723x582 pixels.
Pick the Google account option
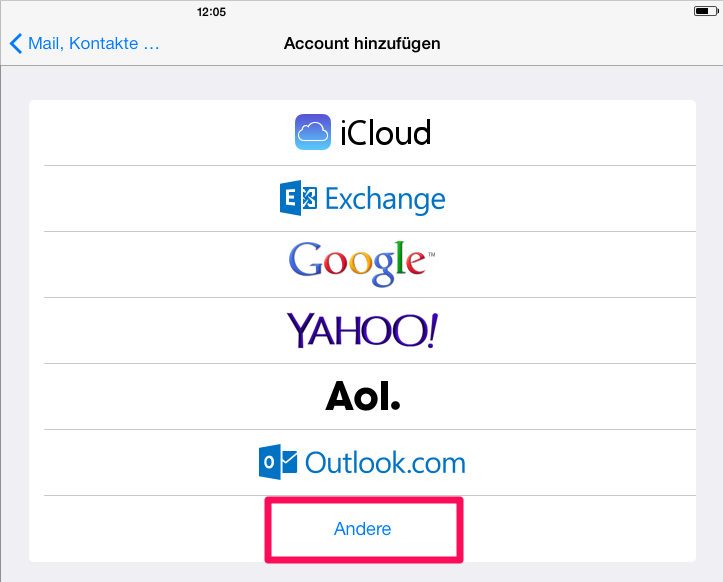[362, 264]
